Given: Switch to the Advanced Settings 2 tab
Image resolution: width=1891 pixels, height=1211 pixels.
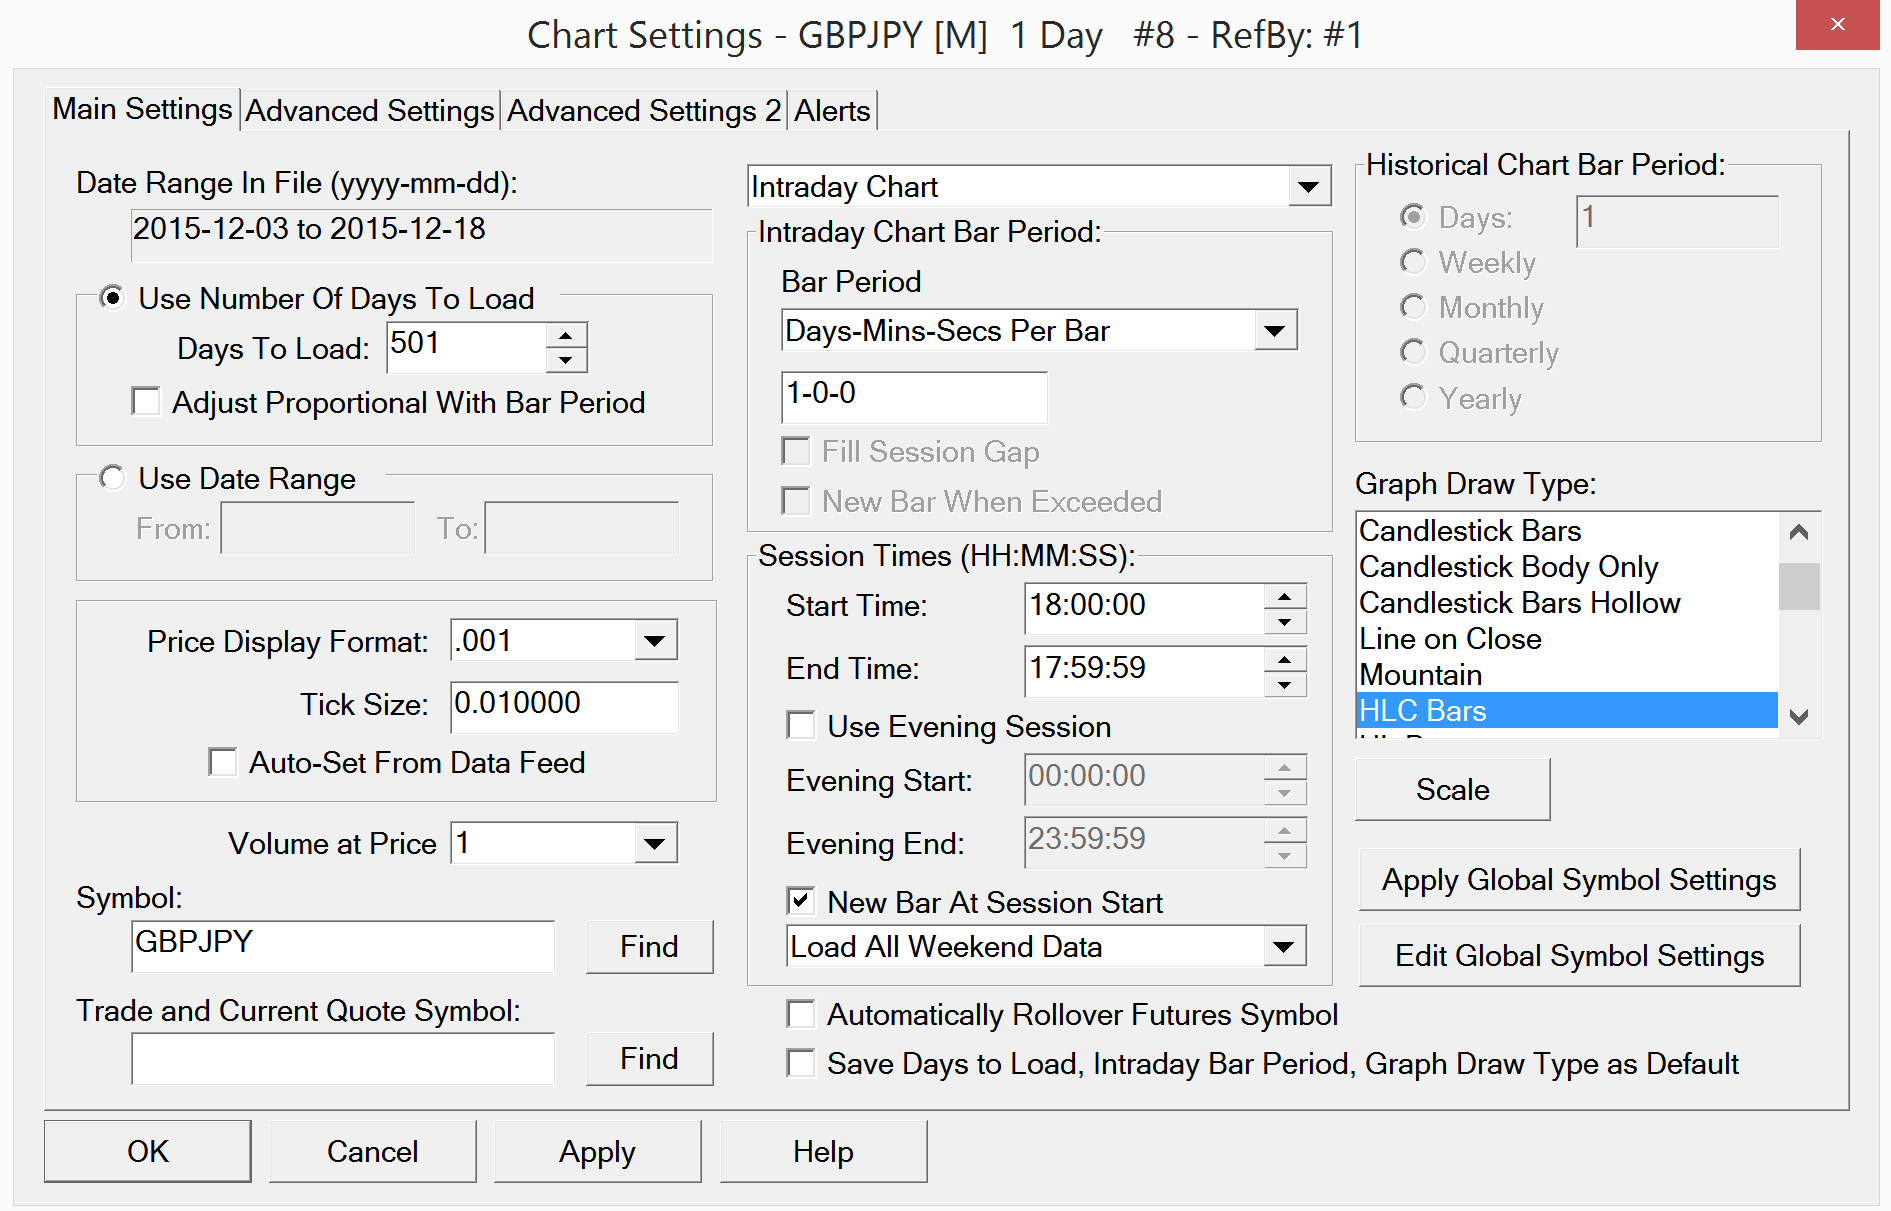Looking at the screenshot, I should point(643,111).
